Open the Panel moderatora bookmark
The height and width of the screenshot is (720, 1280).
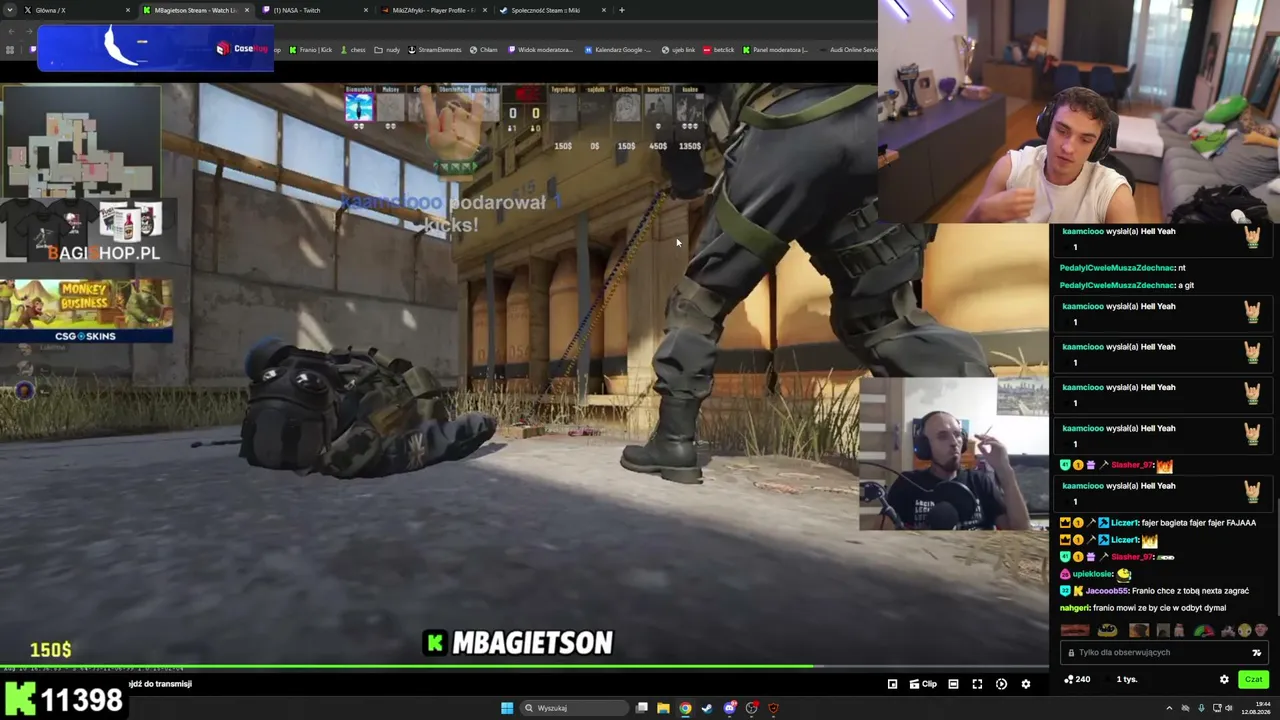[775, 50]
